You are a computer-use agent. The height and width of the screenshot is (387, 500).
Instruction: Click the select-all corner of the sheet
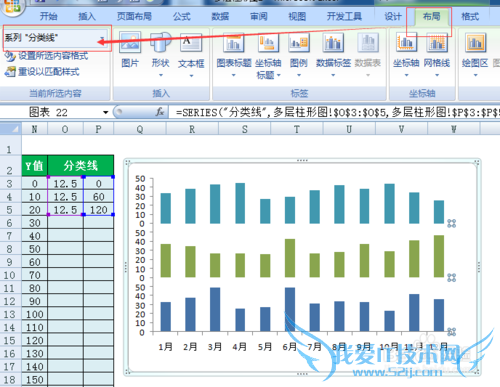(11, 129)
